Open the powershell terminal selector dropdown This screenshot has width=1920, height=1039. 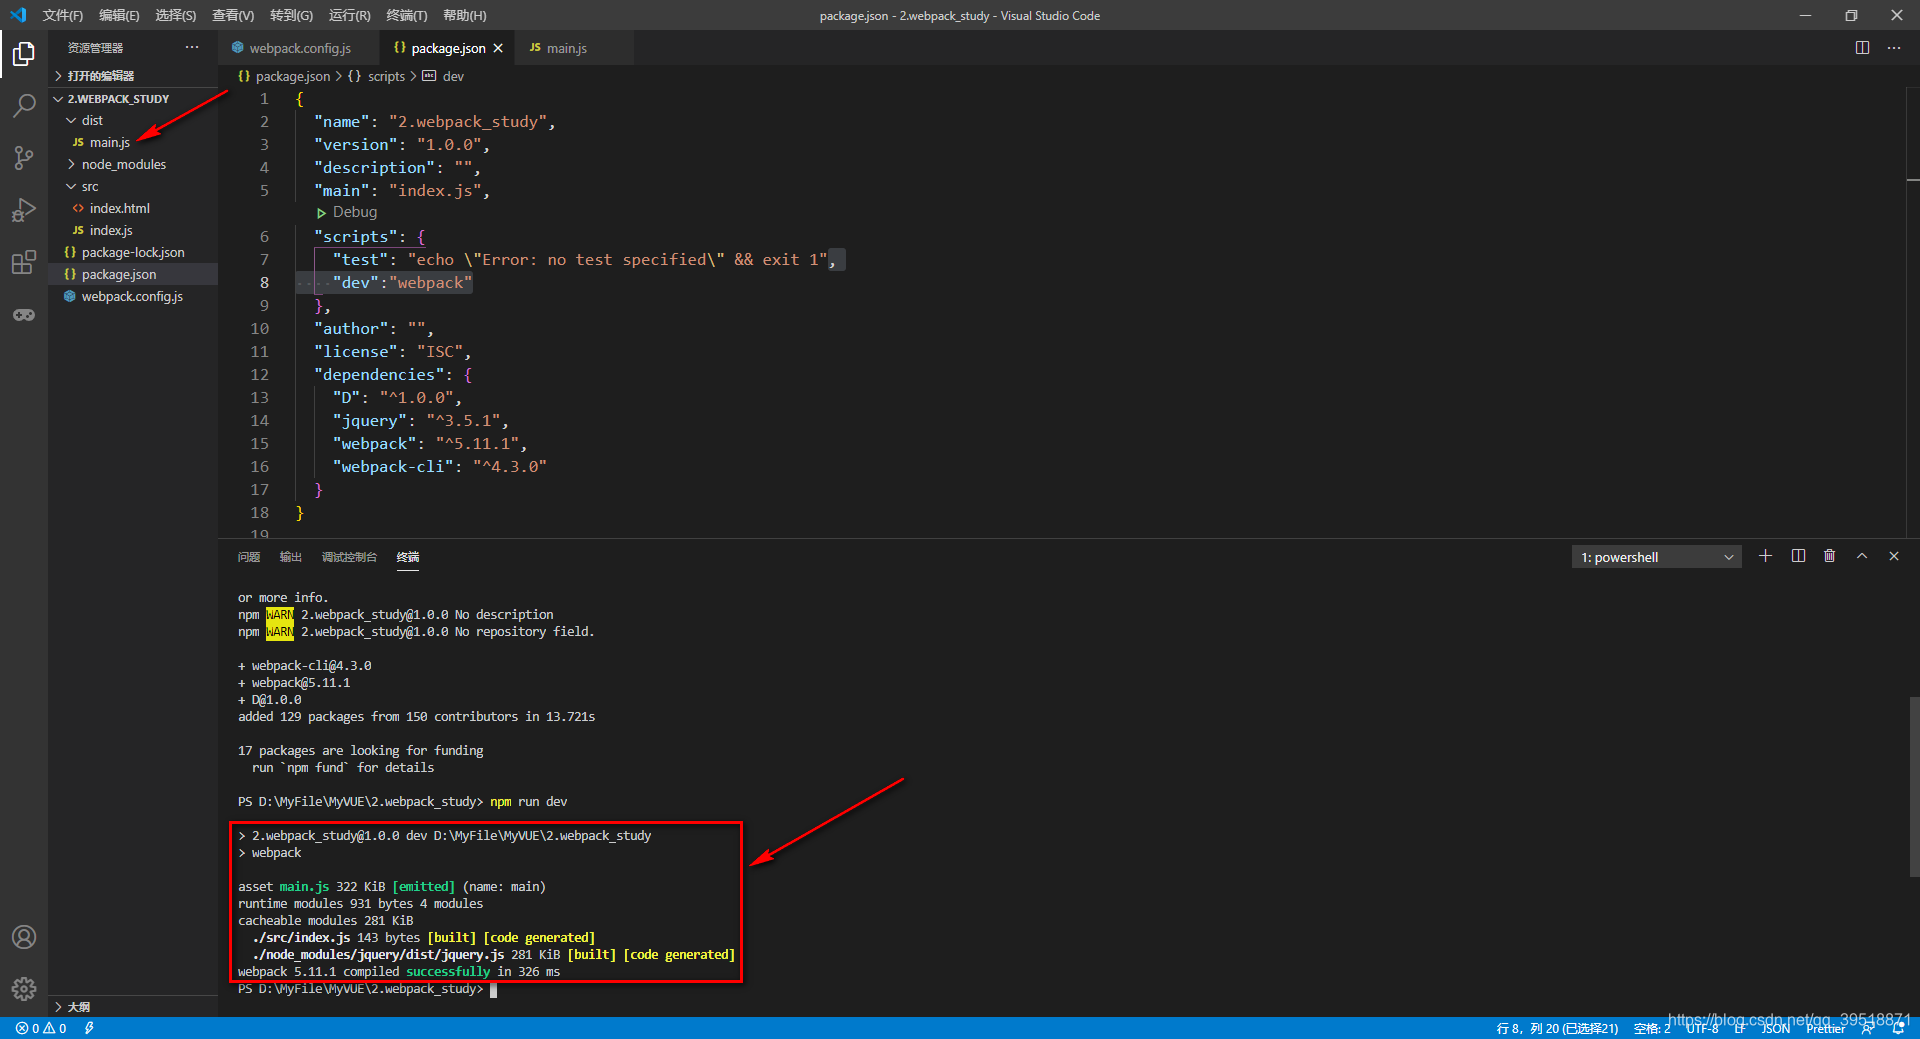point(1657,557)
